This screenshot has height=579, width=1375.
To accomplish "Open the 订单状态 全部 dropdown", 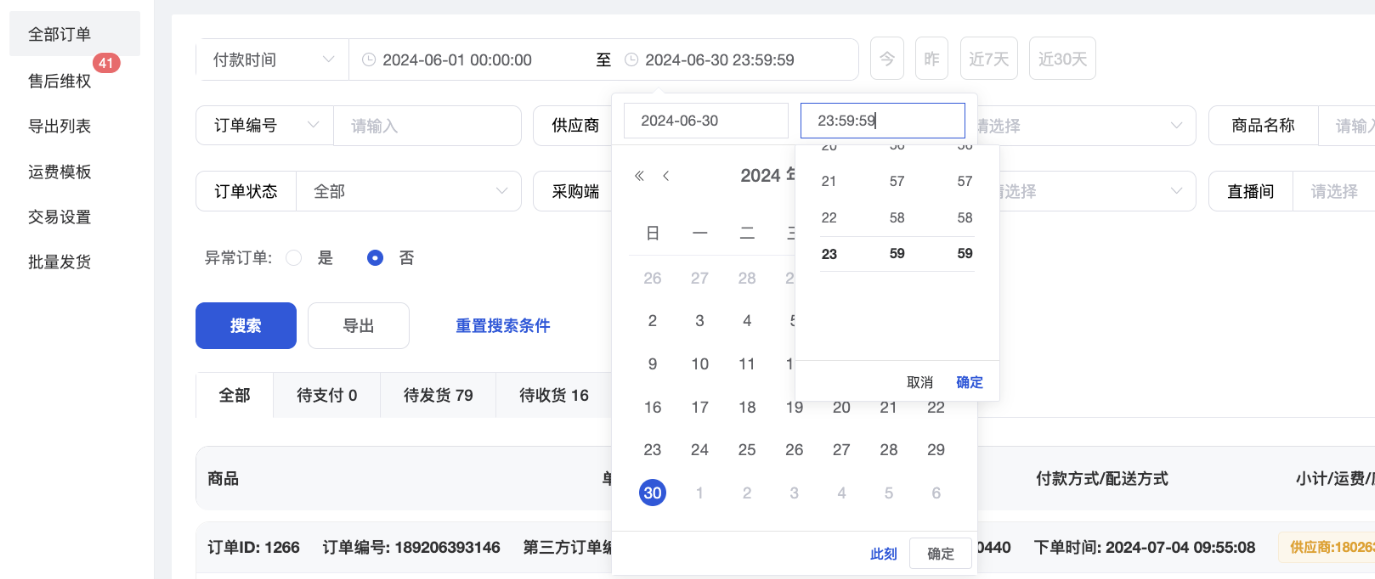I will (409, 191).
